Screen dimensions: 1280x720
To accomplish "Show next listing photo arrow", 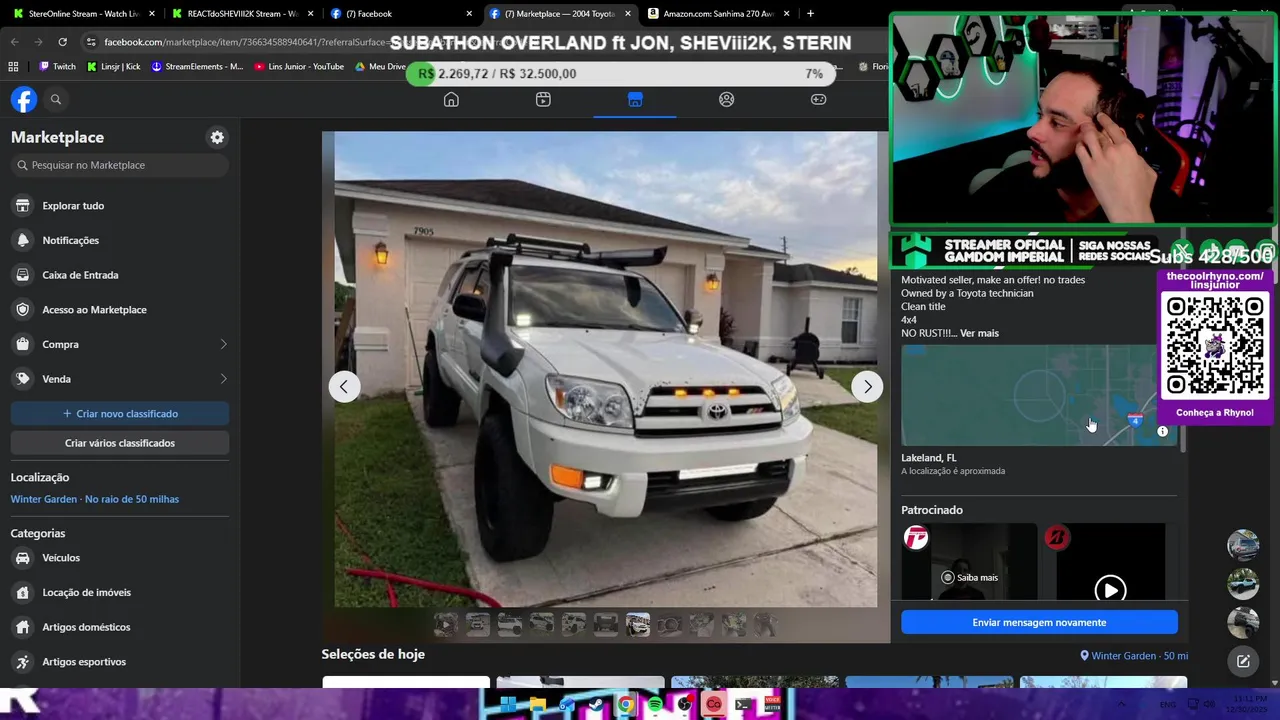I will tap(867, 386).
